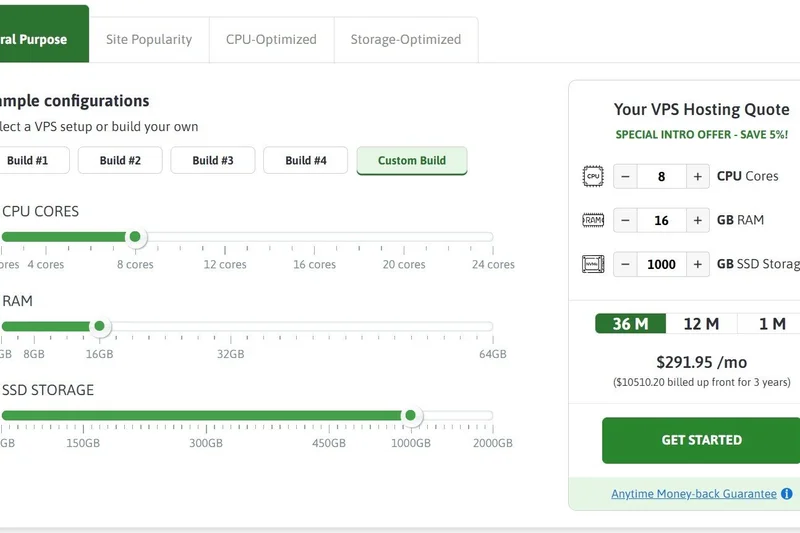The width and height of the screenshot is (800, 533).
Task: Click the SPECIAL INTRO OFFER - SAVE 5% text
Action: coord(702,135)
